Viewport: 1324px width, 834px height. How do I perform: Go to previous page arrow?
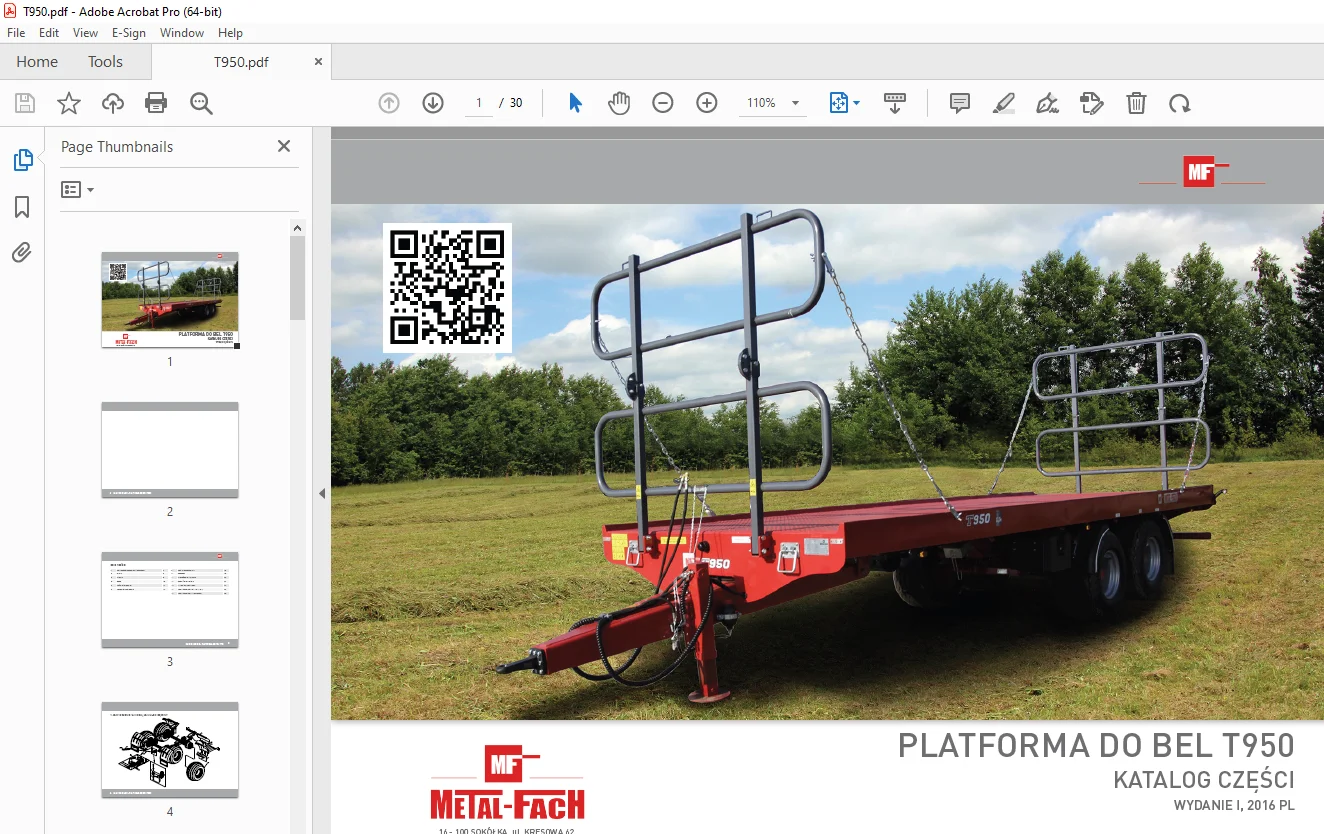coord(389,103)
